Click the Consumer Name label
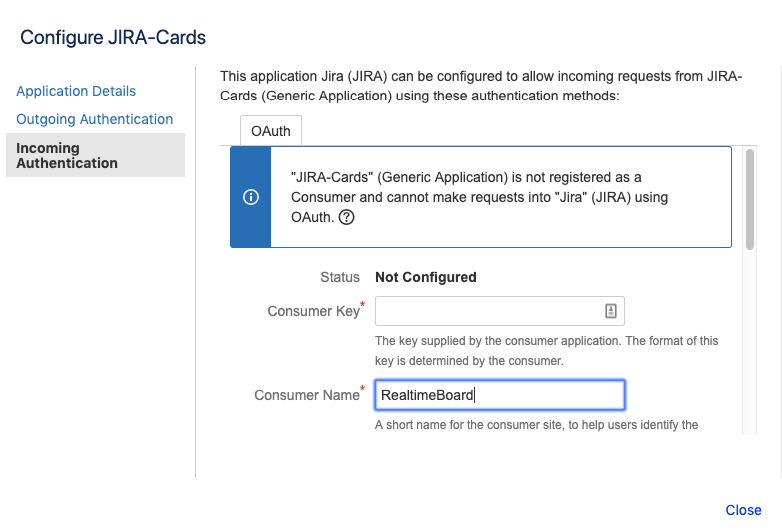The image size is (782, 531). pyautogui.click(x=306, y=395)
